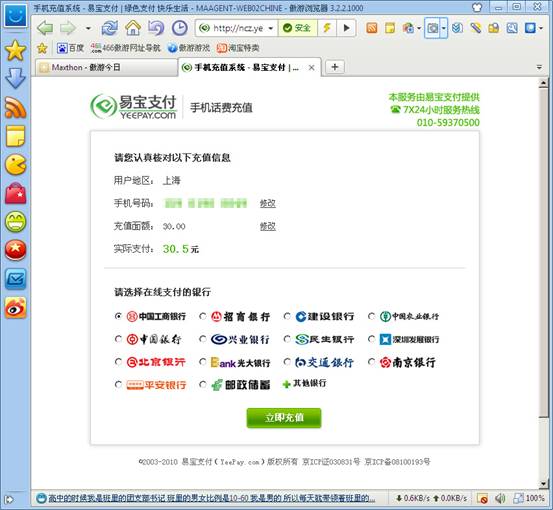Go to home page via house icon
Image resolution: width=553 pixels, height=510 pixels.
pyautogui.click(x=133, y=28)
